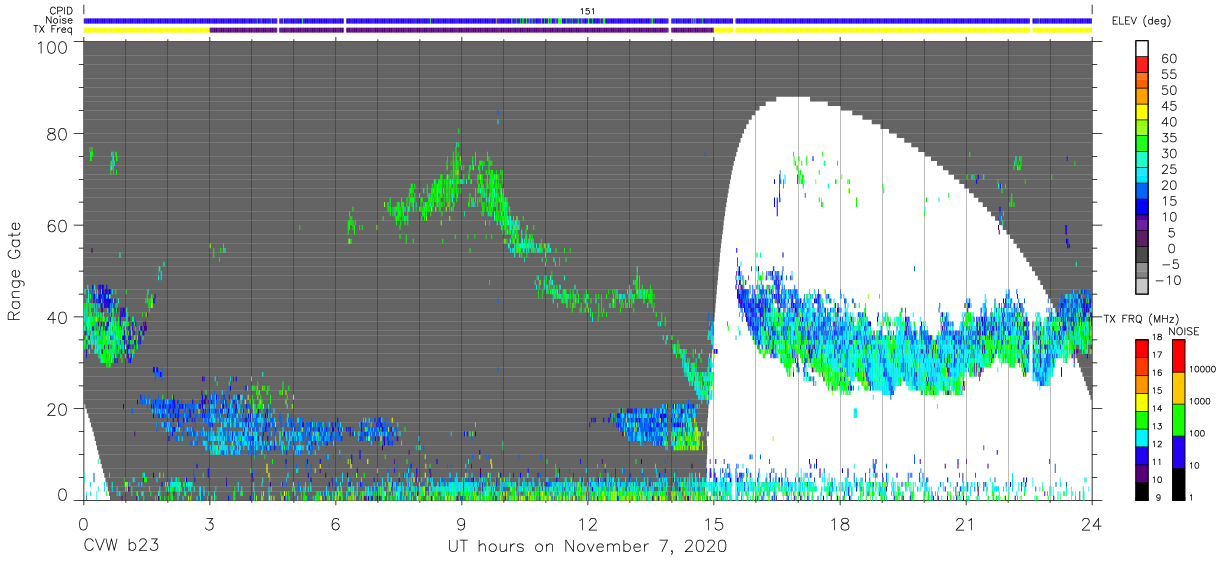Click the '30' label on ELEV color bar
The height and width of the screenshot is (567, 1228).
pyautogui.click(x=1170, y=153)
